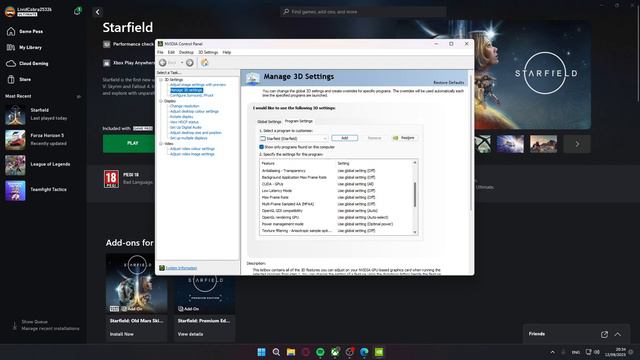Click the Add program button
Viewport: 640px width, 360px height.
(x=344, y=138)
